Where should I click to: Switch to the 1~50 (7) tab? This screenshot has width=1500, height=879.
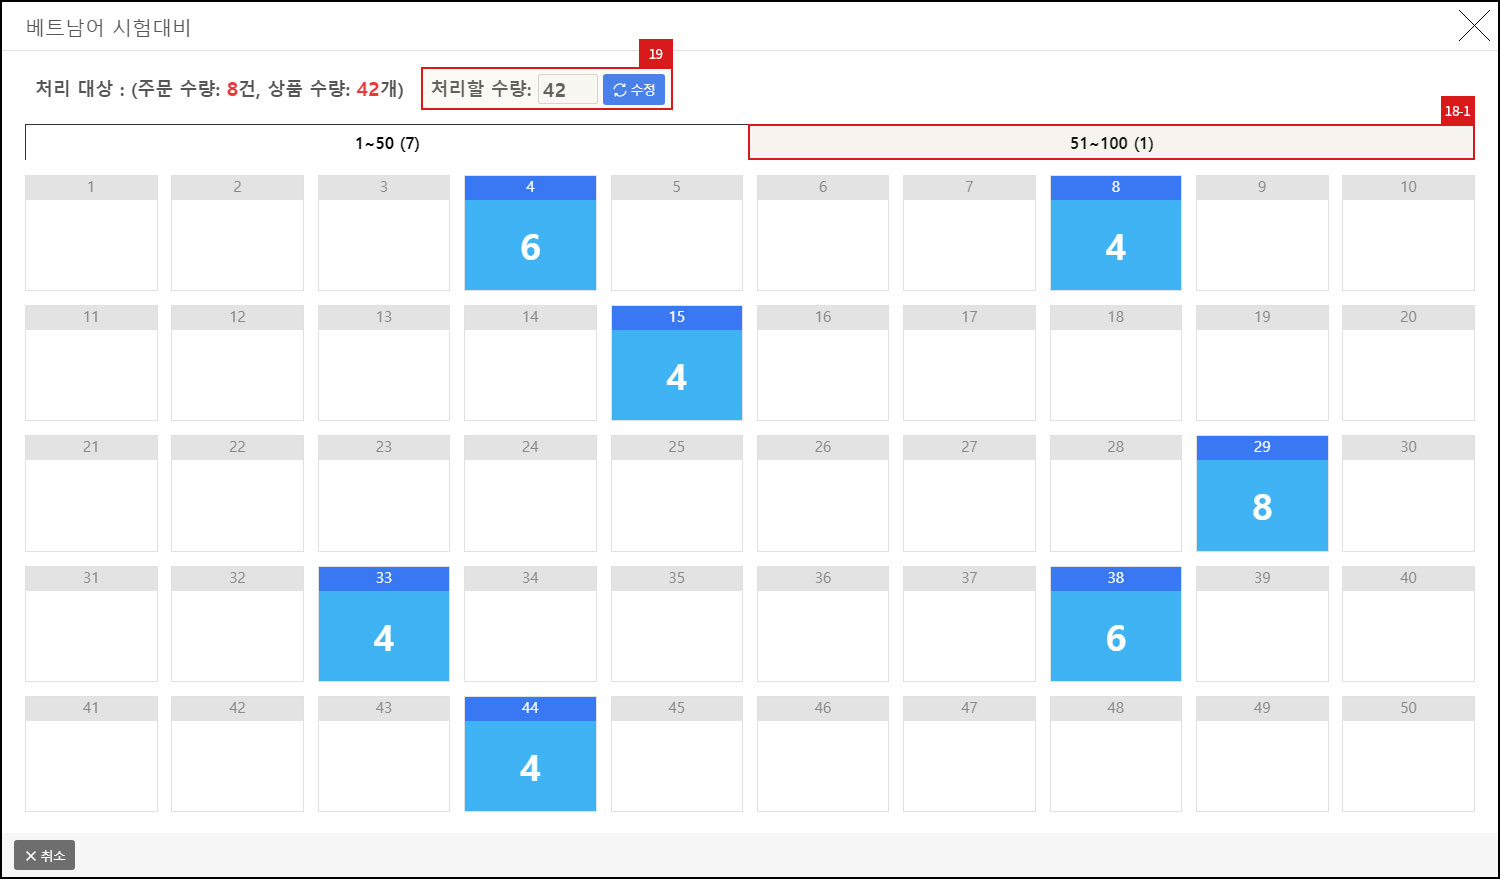385,142
